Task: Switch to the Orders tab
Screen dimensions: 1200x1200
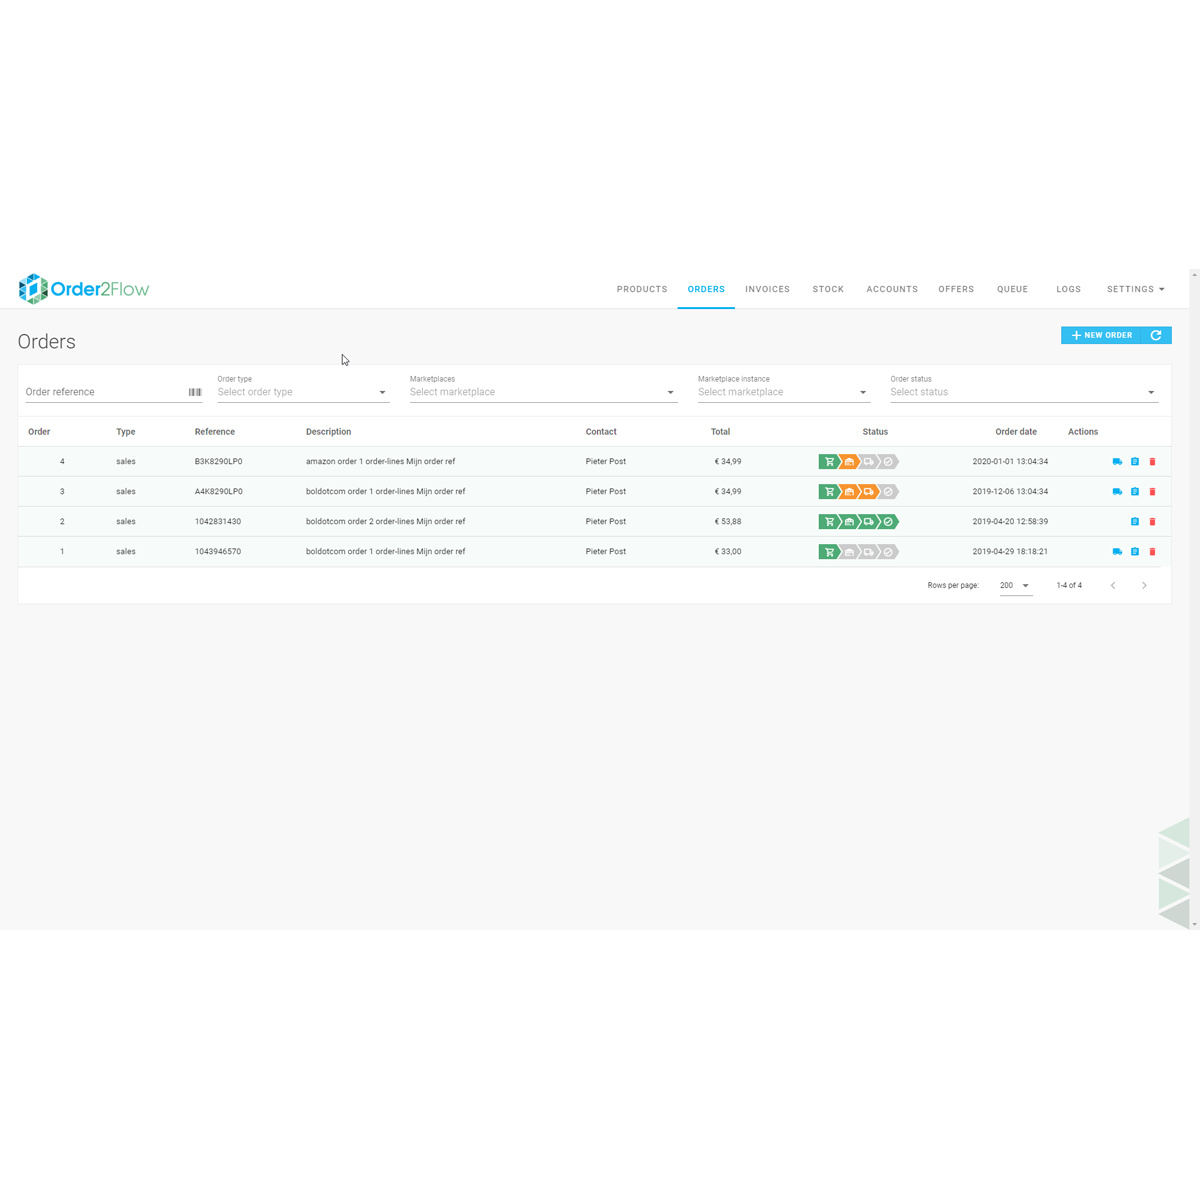Action: click(x=706, y=289)
